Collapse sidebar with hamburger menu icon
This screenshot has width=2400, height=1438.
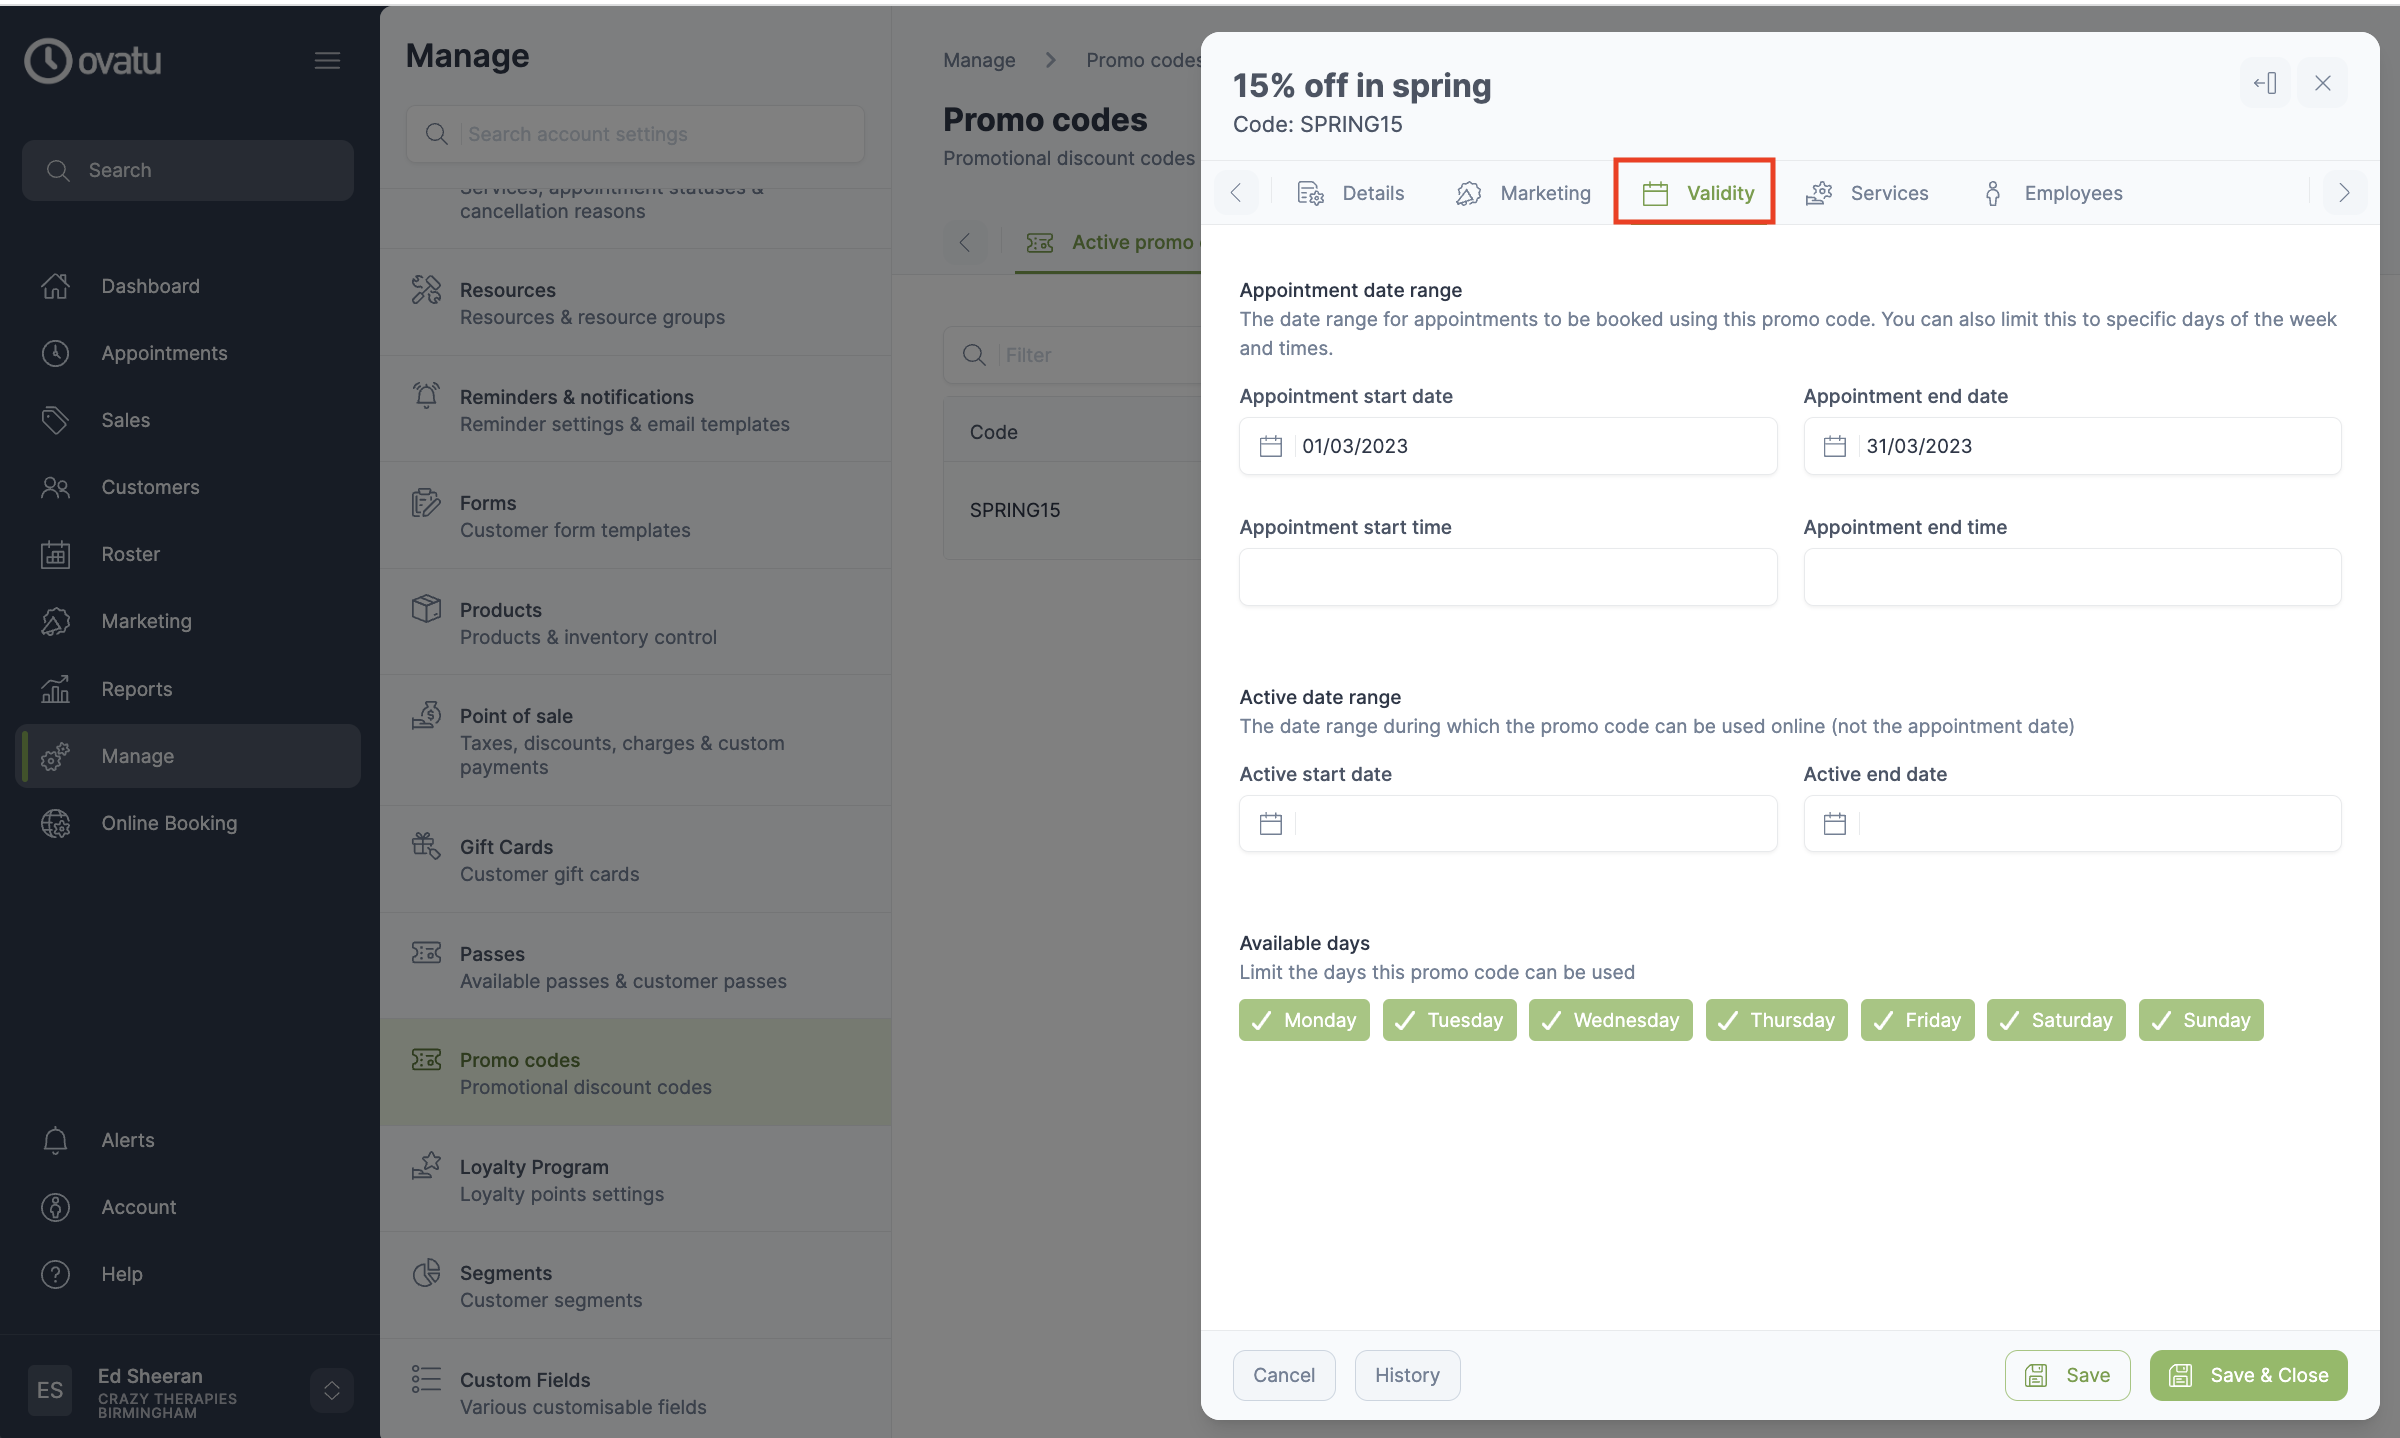(x=327, y=60)
